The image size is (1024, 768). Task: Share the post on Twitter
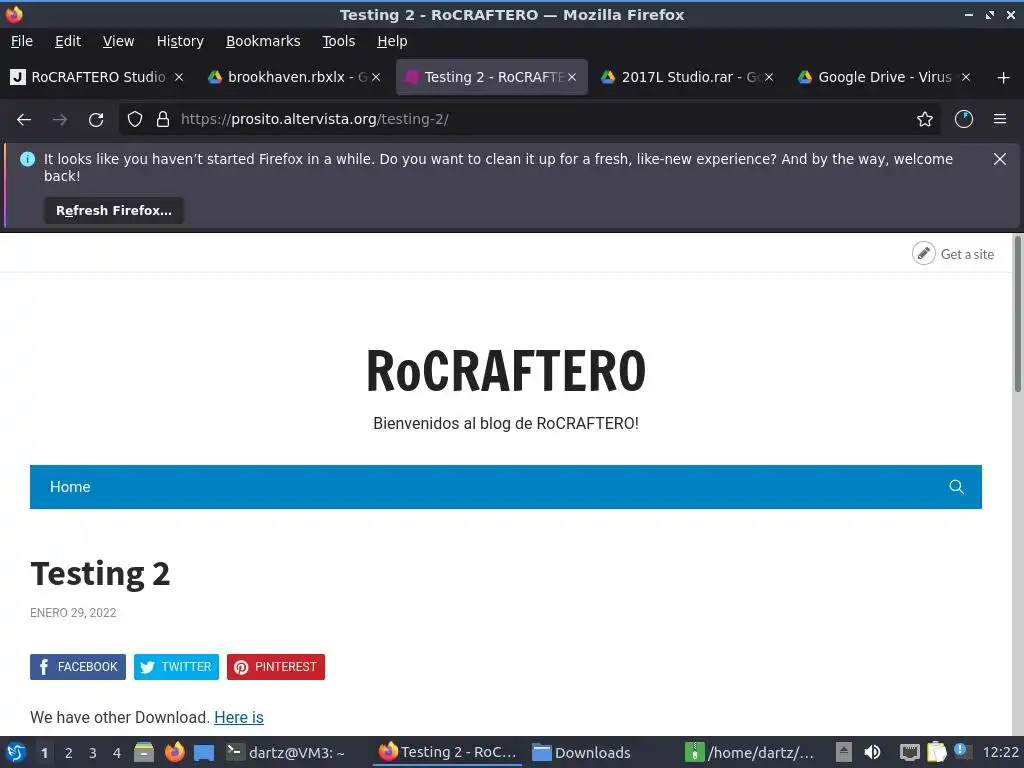(x=176, y=667)
